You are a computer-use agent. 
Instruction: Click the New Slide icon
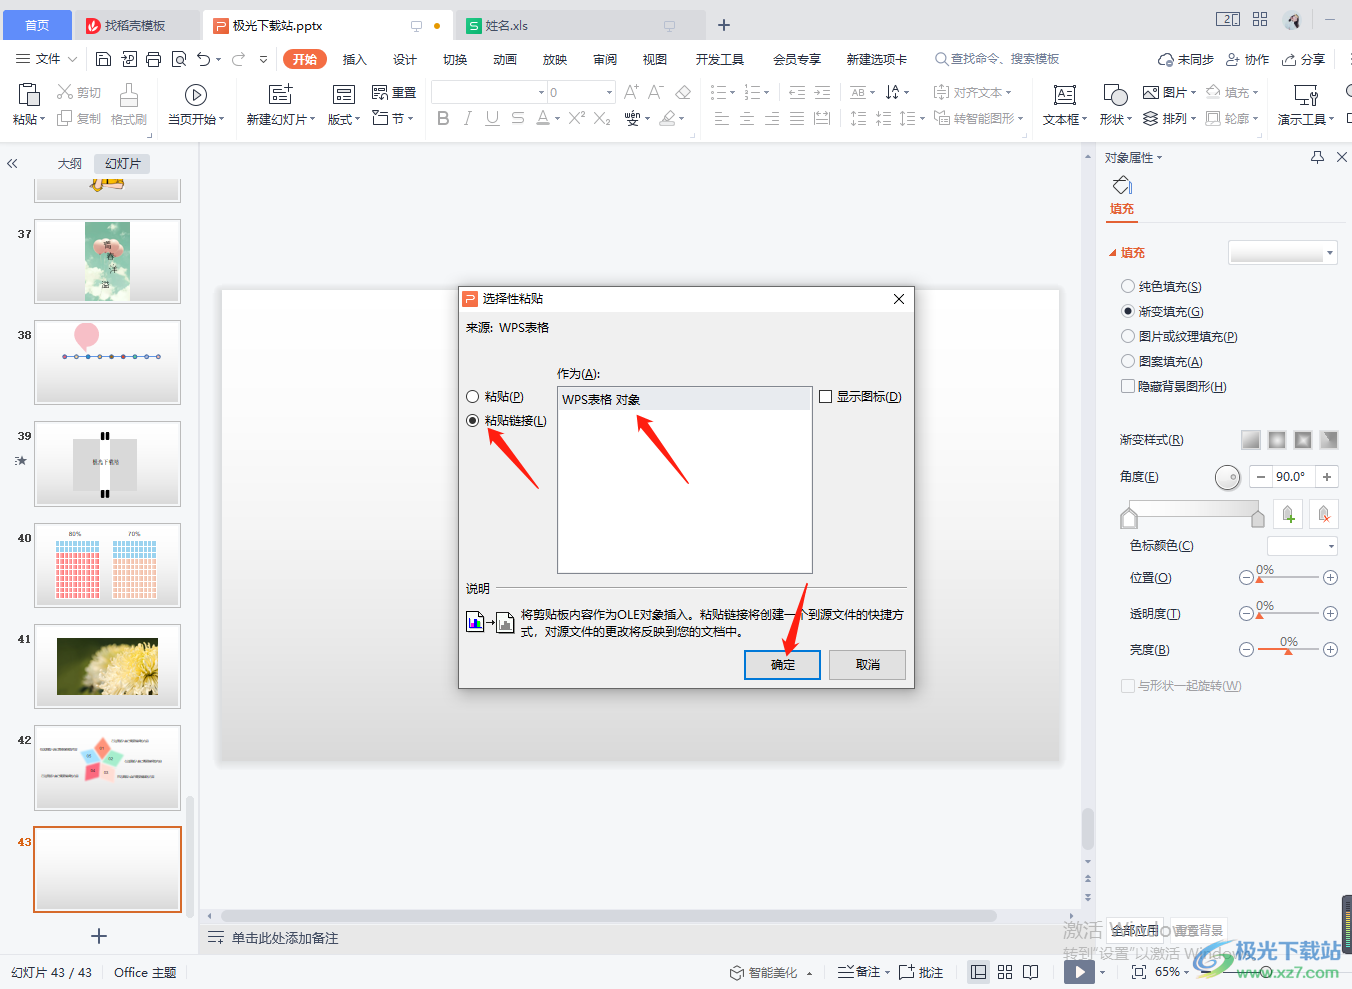coord(281,95)
